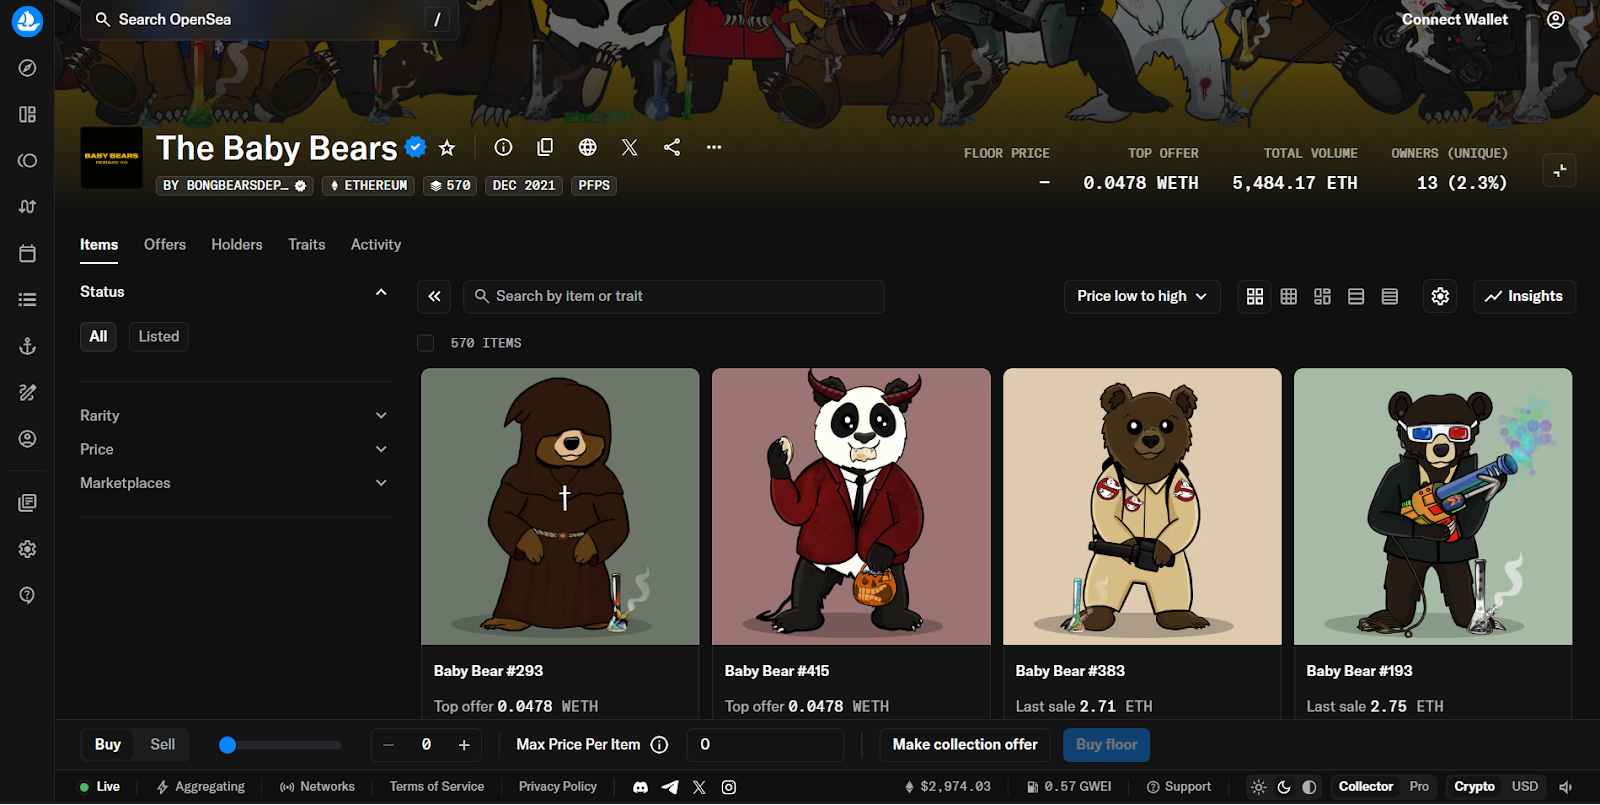Image resolution: width=1600 pixels, height=805 pixels.
Task: Open the Telegram link in footer
Action: pyautogui.click(x=670, y=787)
